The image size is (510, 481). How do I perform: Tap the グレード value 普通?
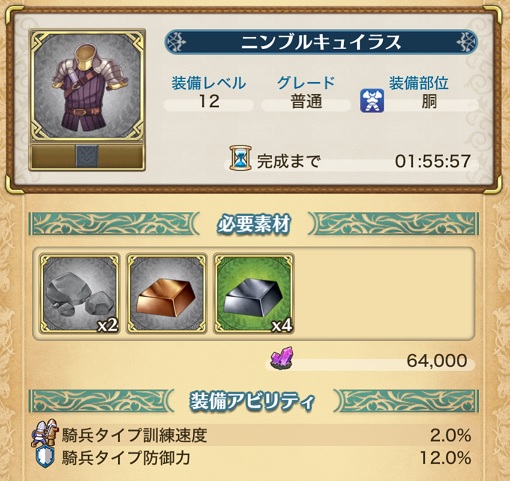click(x=306, y=102)
